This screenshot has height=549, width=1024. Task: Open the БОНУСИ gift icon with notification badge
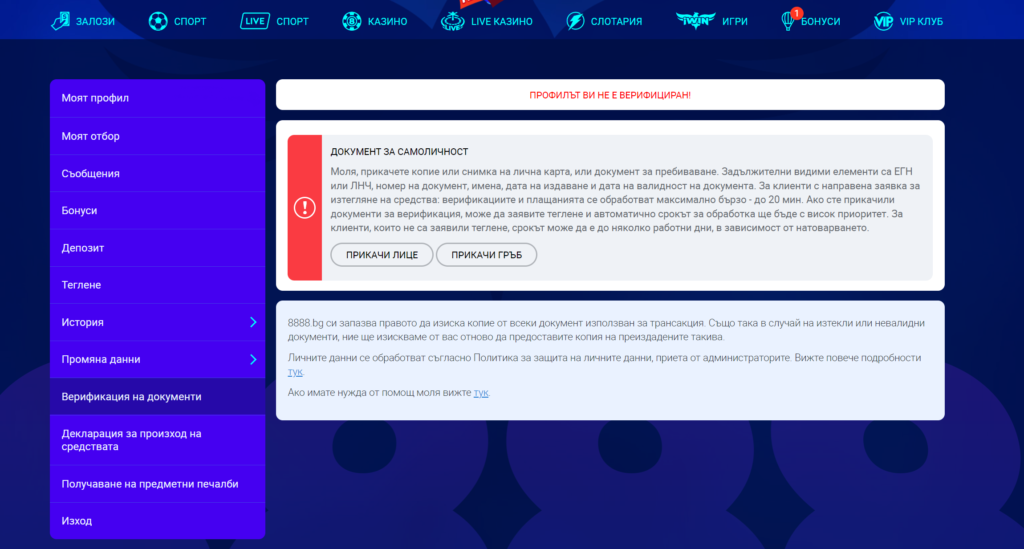click(787, 20)
